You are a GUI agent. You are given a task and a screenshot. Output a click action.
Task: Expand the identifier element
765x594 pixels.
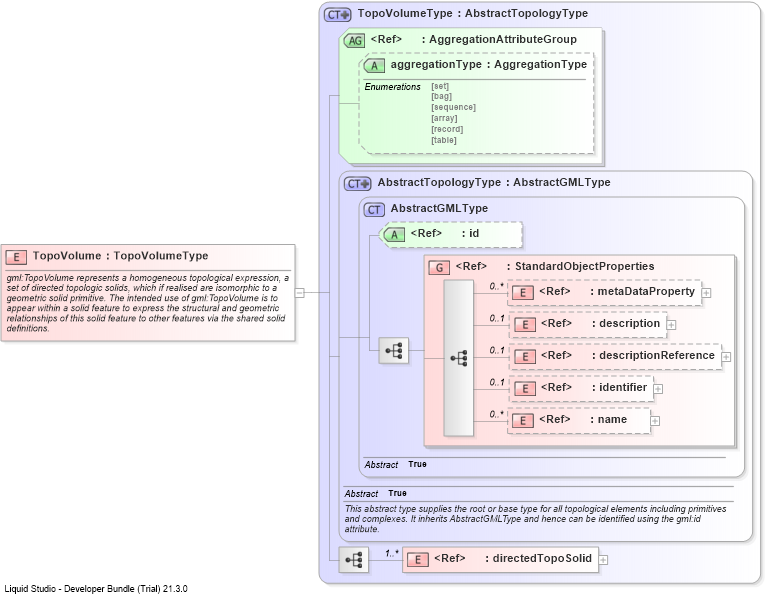tap(658, 389)
